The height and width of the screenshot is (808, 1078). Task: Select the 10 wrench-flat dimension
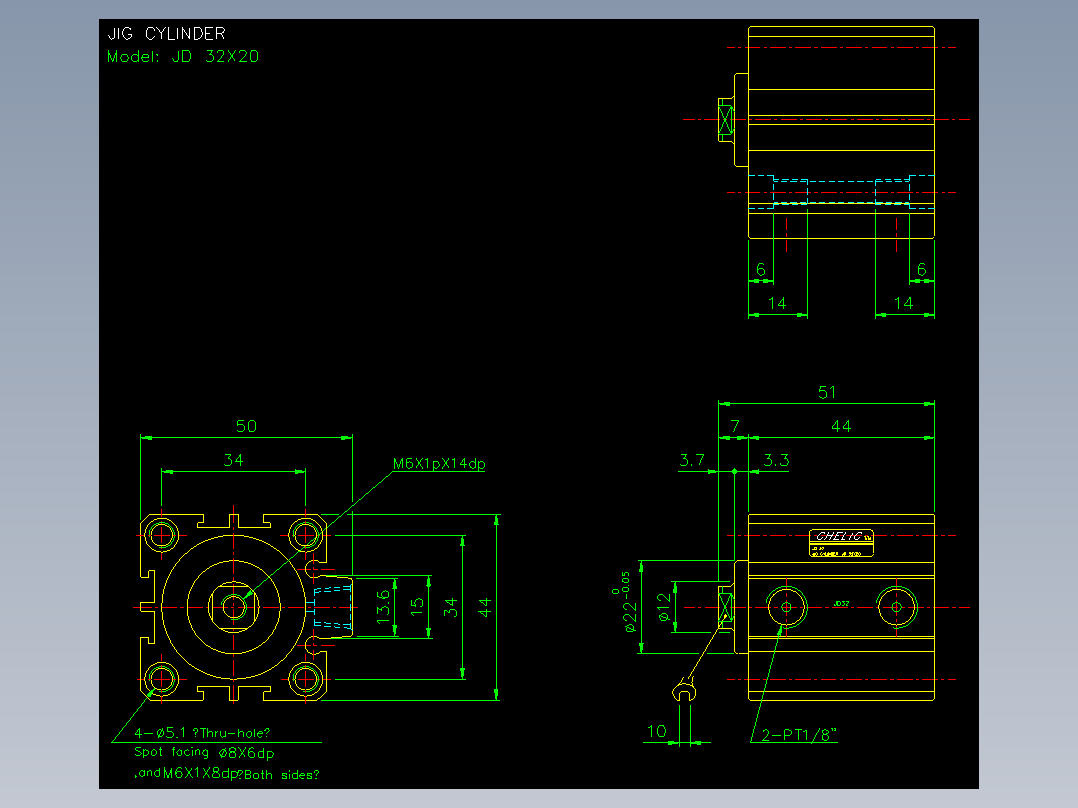(657, 731)
